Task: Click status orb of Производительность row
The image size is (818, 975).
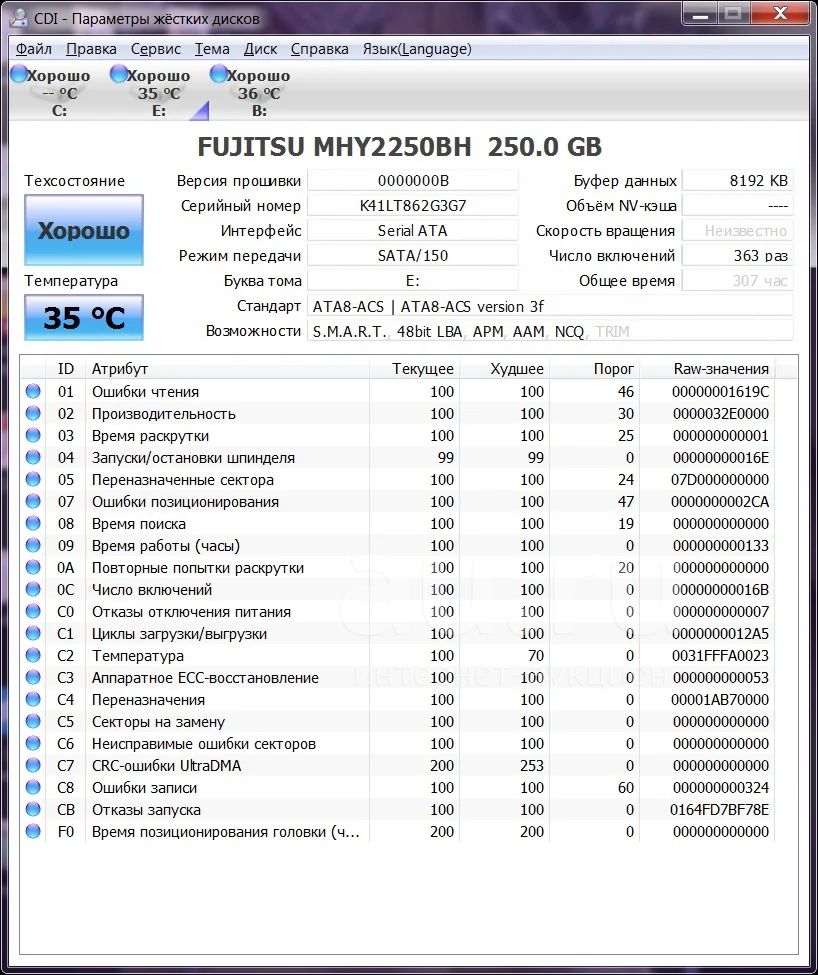Action: [33, 413]
